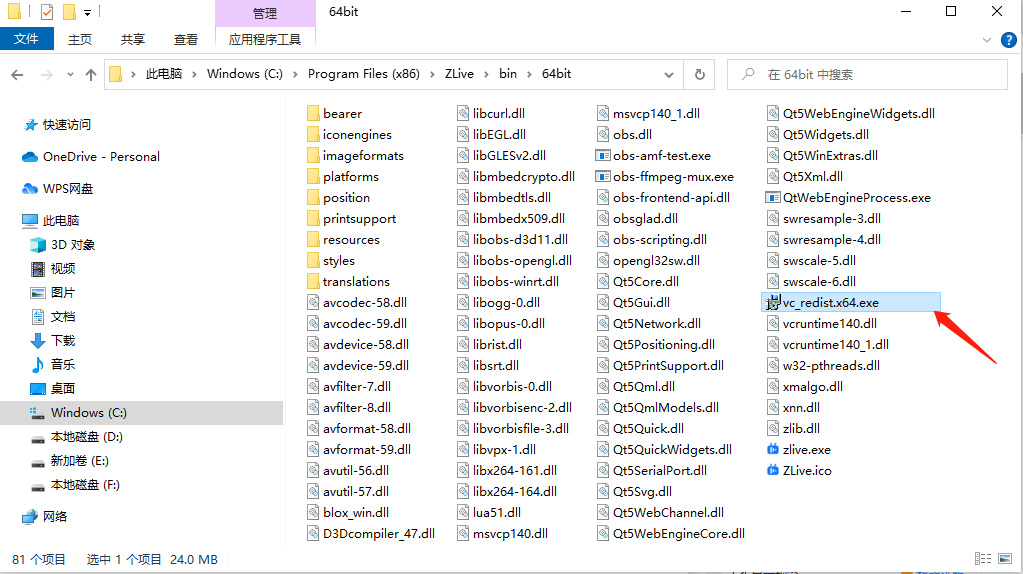1023x574 pixels.
Task: Select ZLive.ico file icon
Action: (x=773, y=470)
